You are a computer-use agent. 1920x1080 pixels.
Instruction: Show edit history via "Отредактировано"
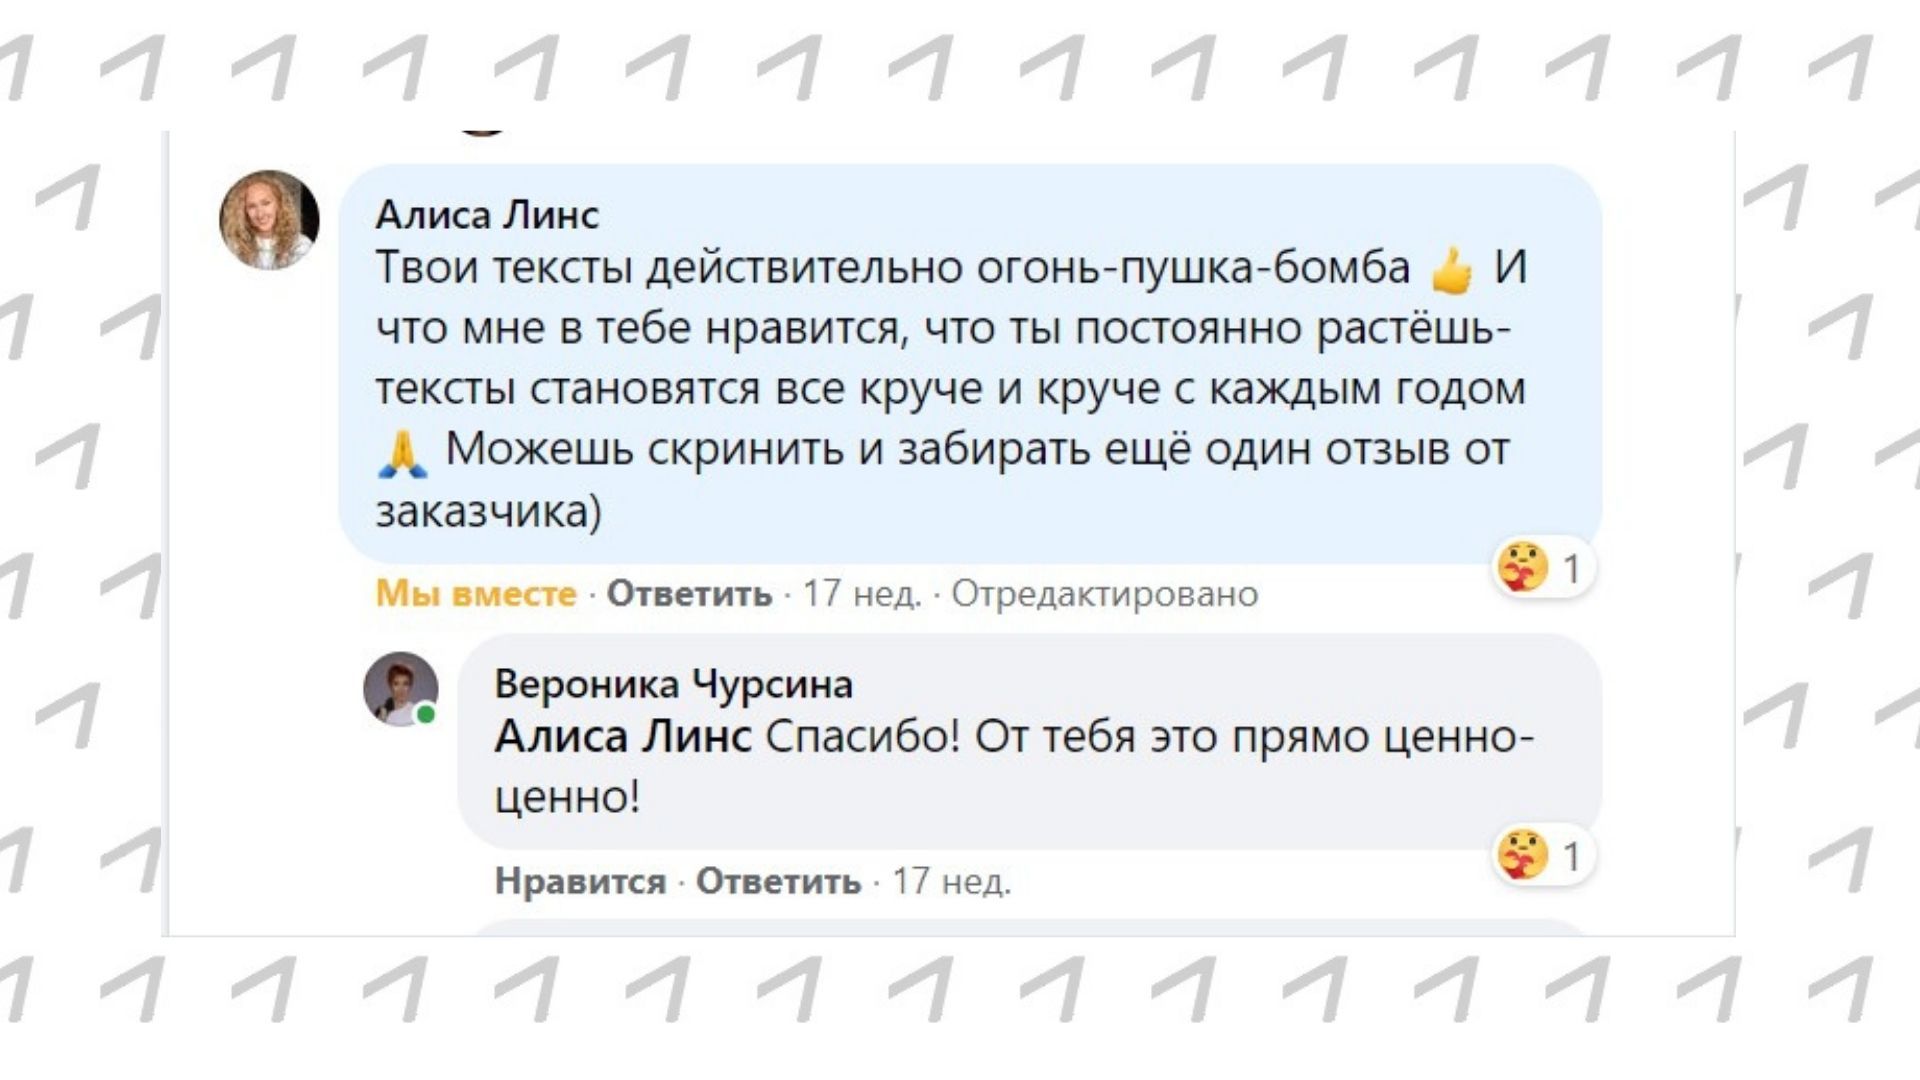(1104, 594)
